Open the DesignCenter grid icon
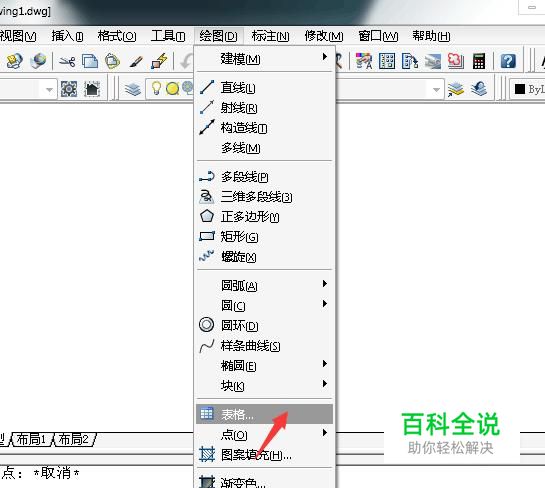This screenshot has width=545, height=488. 387,61
